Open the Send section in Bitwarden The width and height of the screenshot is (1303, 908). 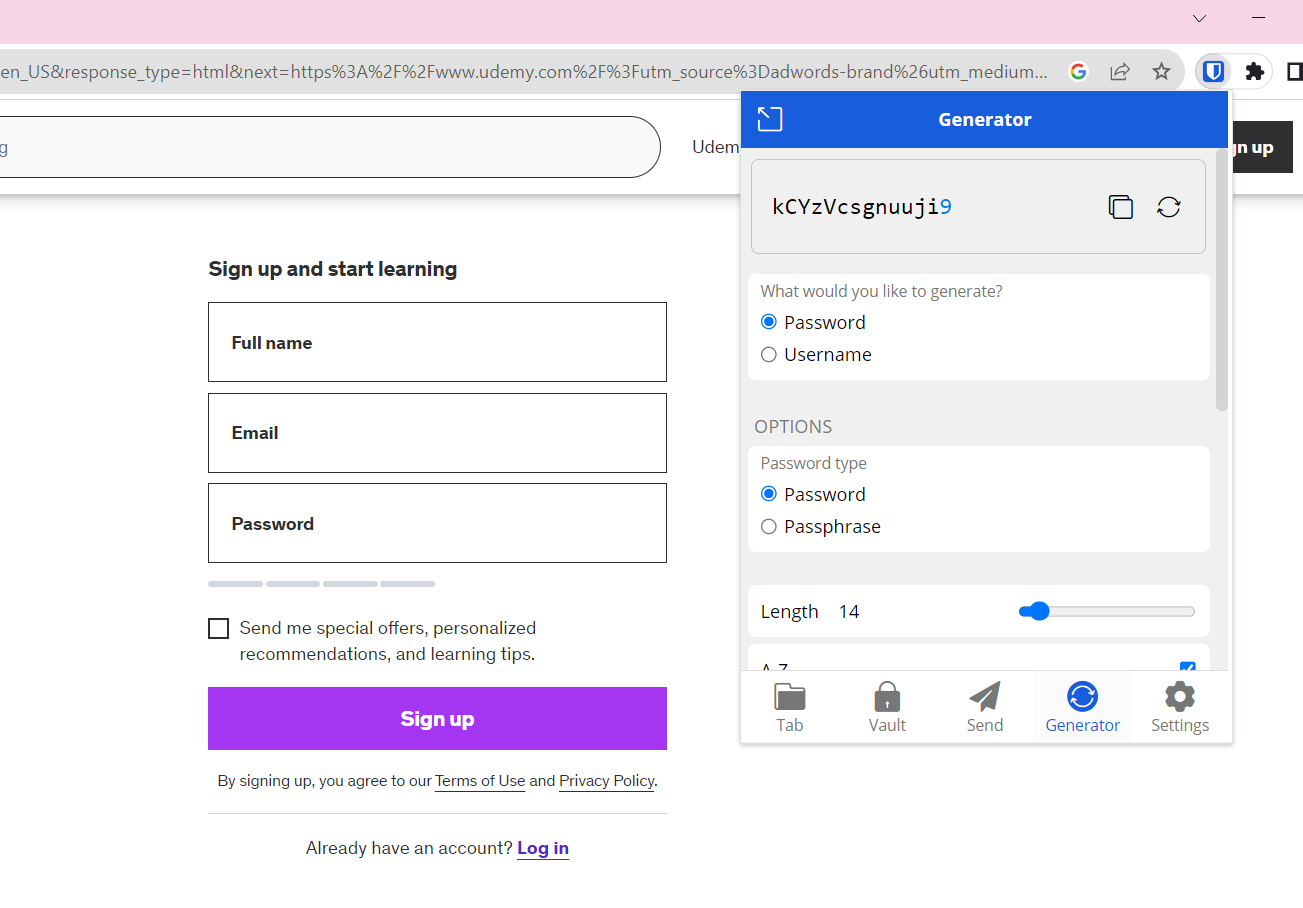coord(984,706)
